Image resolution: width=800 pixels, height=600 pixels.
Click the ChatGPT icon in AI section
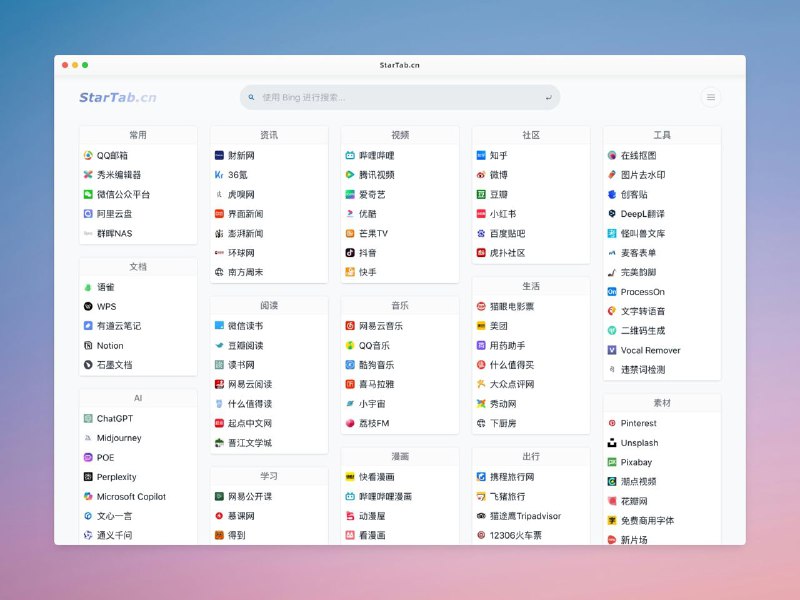click(88, 419)
